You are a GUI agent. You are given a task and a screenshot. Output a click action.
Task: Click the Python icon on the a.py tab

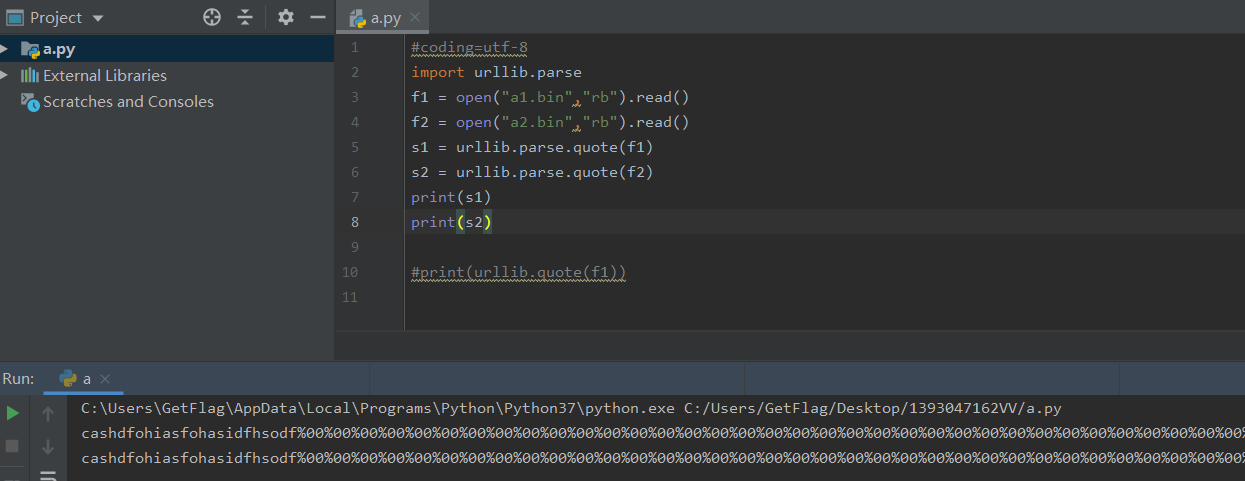(358, 18)
